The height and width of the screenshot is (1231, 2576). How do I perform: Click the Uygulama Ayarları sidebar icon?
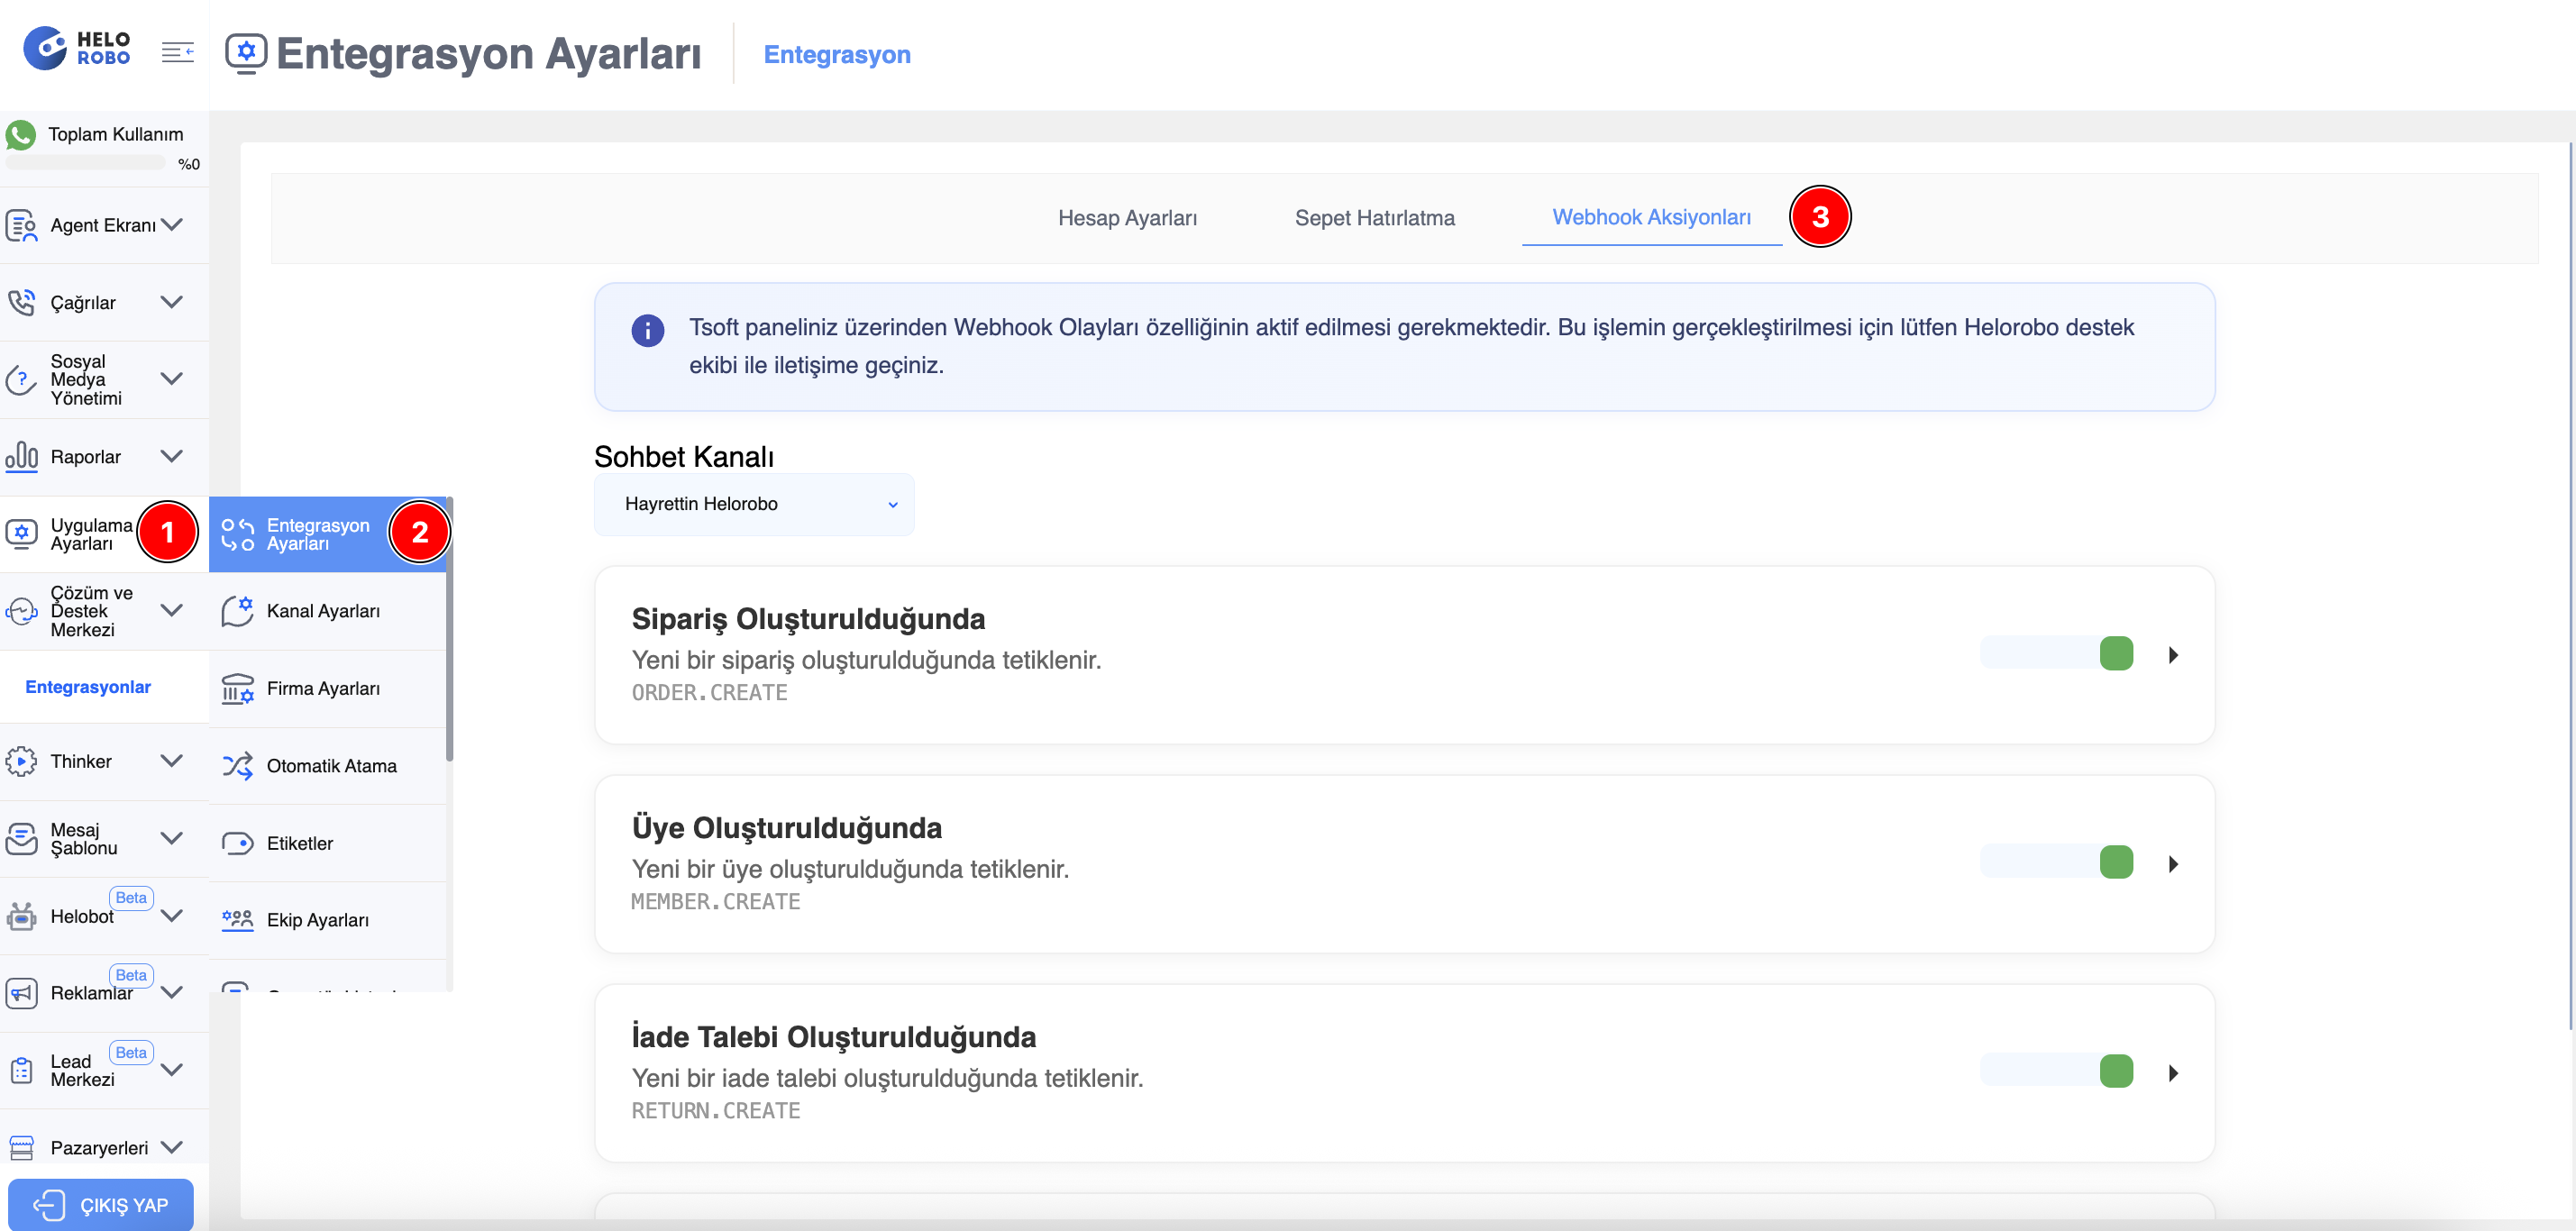click(x=21, y=533)
